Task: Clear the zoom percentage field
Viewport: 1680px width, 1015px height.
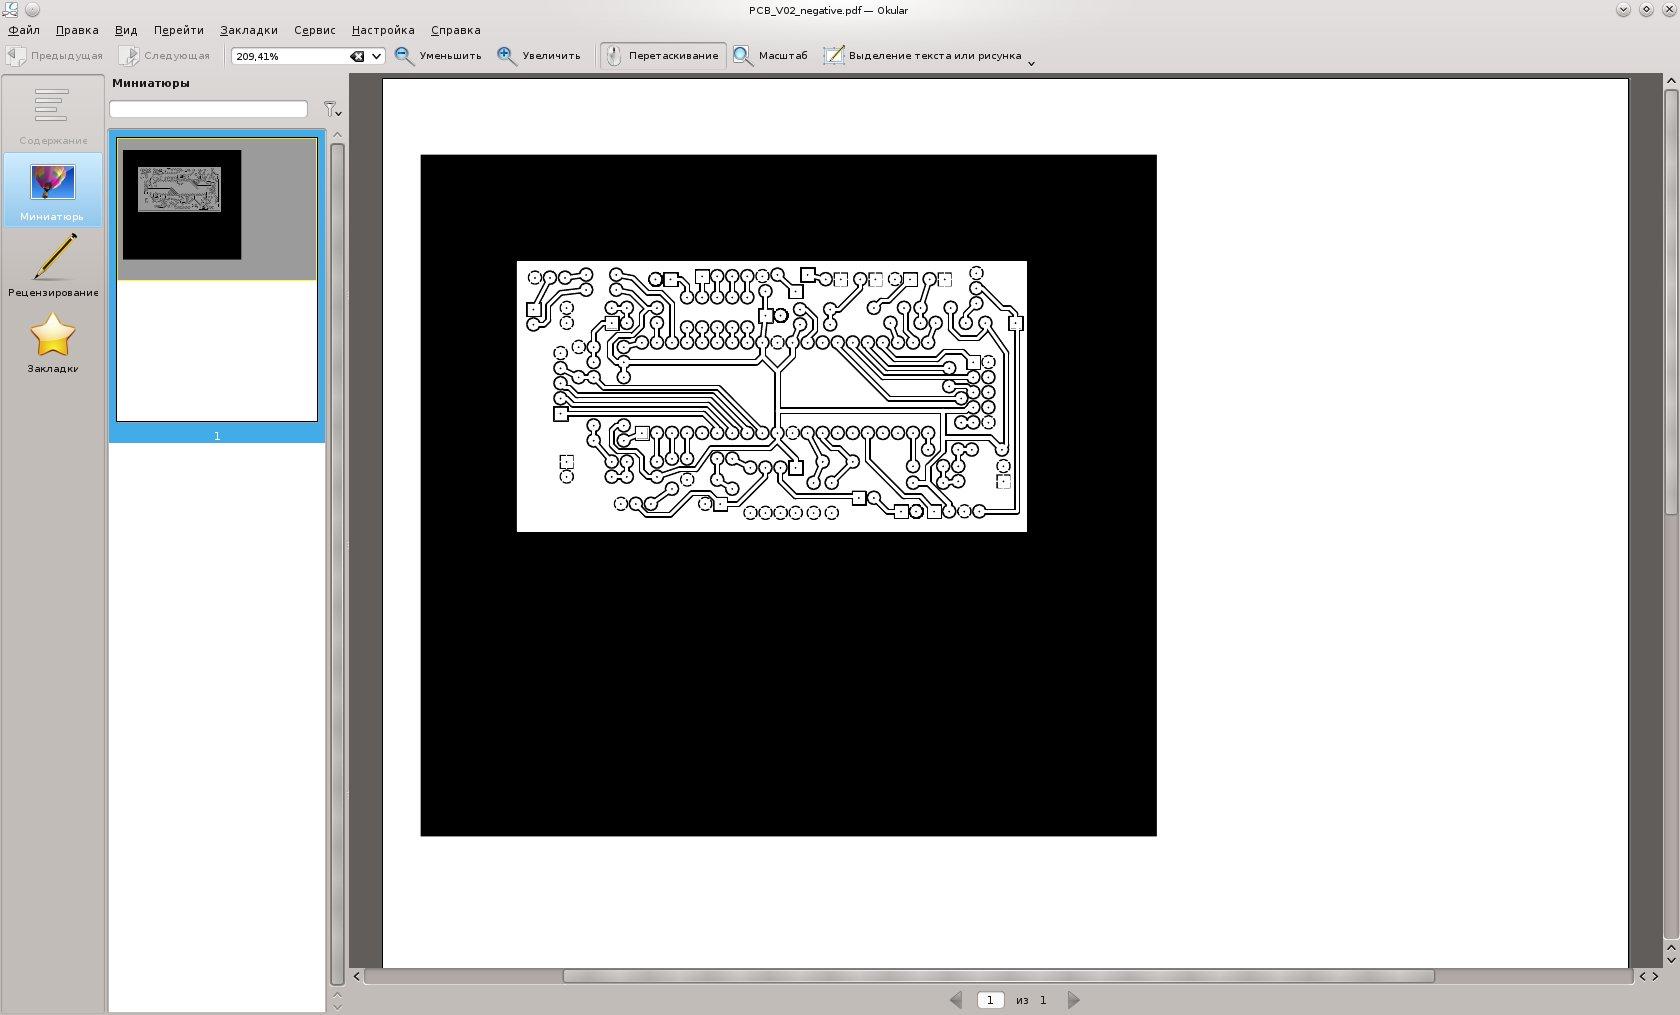Action: pos(357,56)
